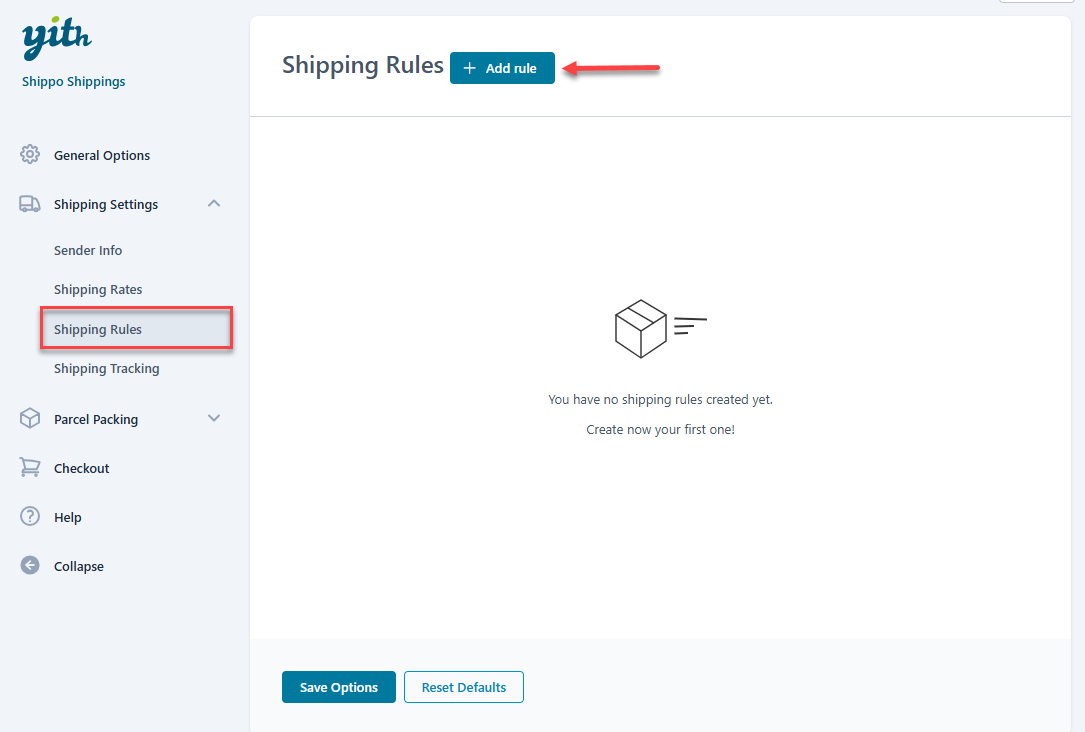
Task: Select the General Options gear icon
Action: (30, 155)
